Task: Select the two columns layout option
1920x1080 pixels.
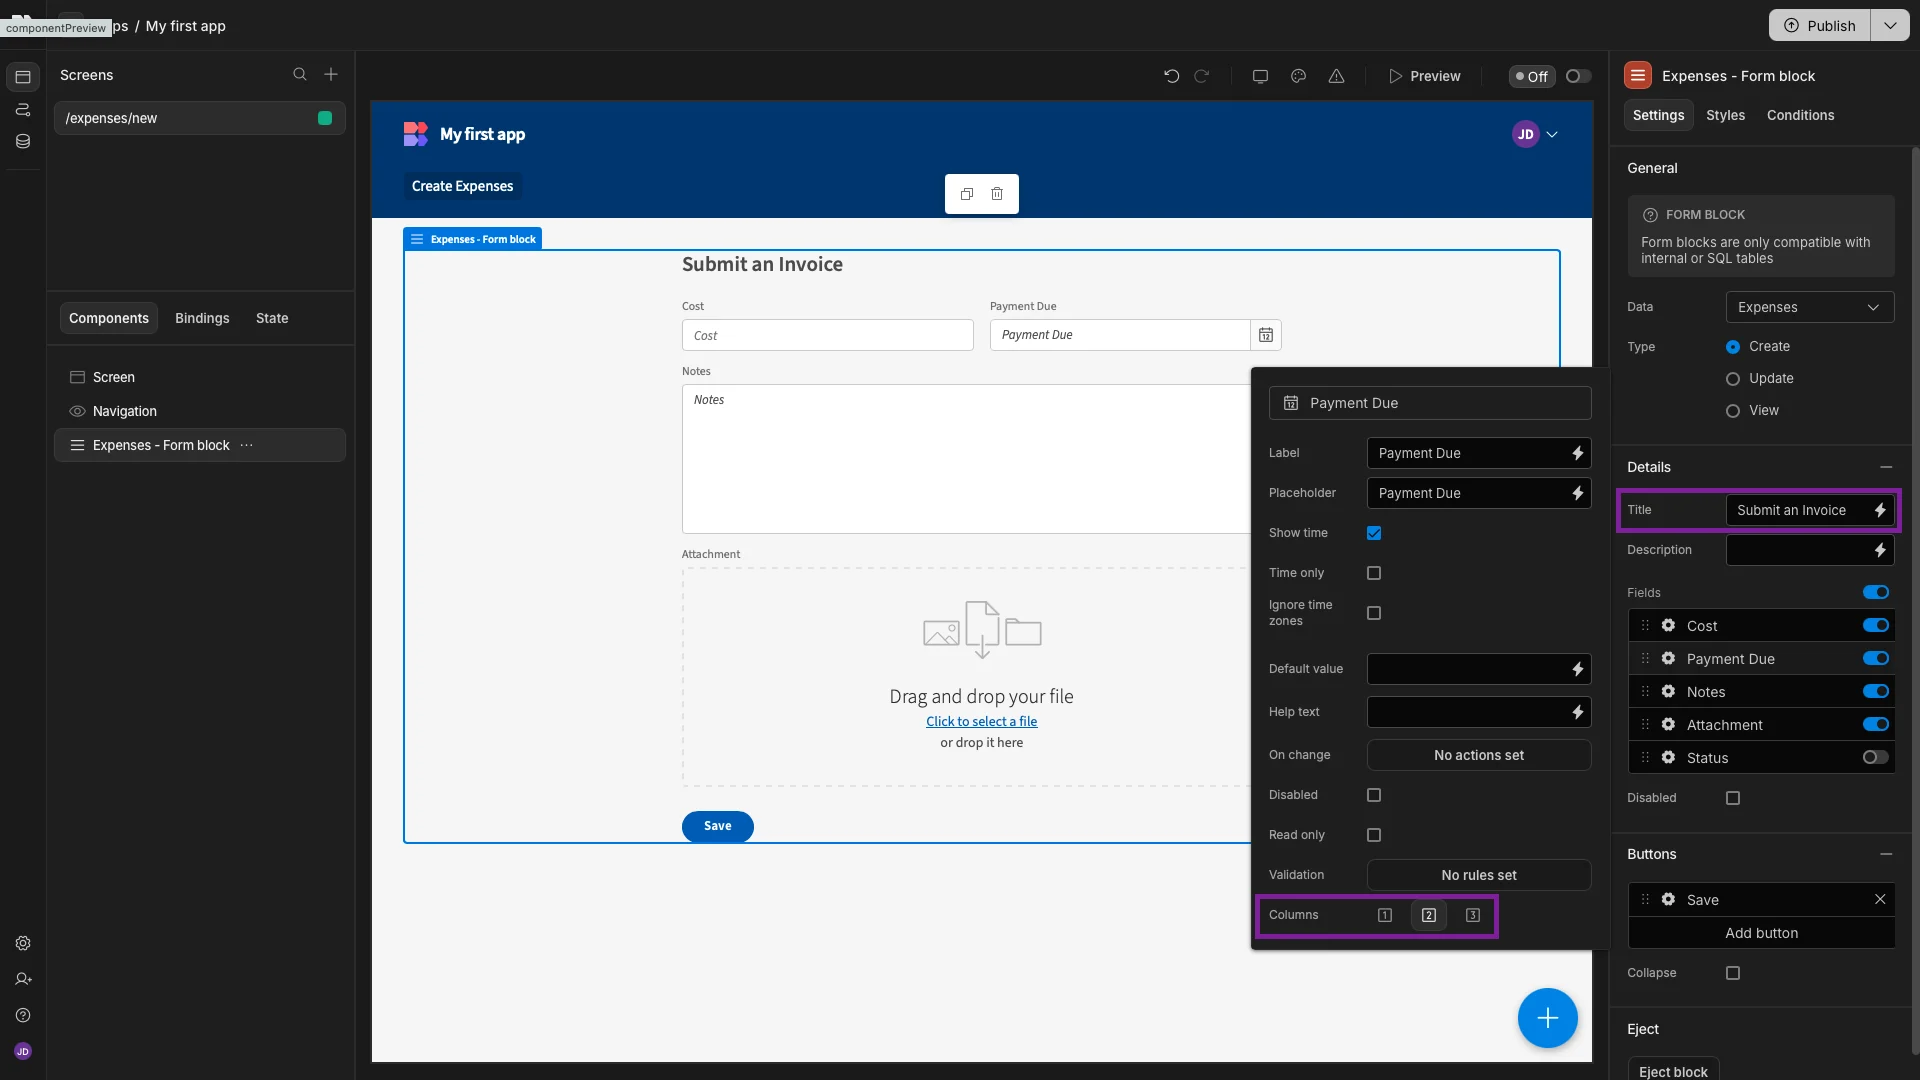Action: [x=1428, y=915]
